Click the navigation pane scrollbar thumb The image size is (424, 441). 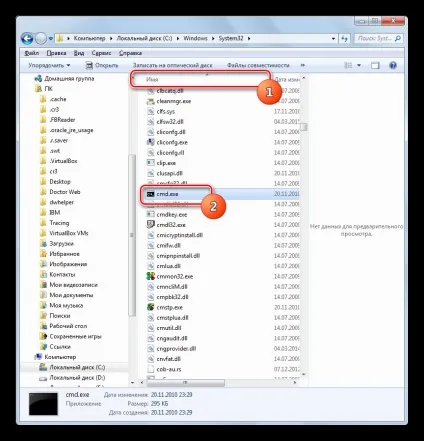coord(132,235)
